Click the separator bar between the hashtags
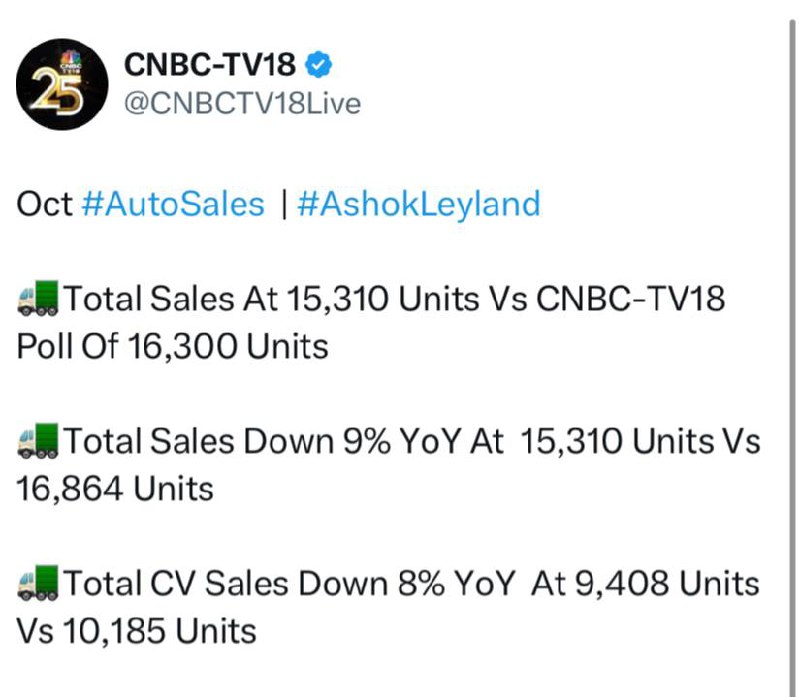The height and width of the screenshot is (697, 800). (284, 204)
